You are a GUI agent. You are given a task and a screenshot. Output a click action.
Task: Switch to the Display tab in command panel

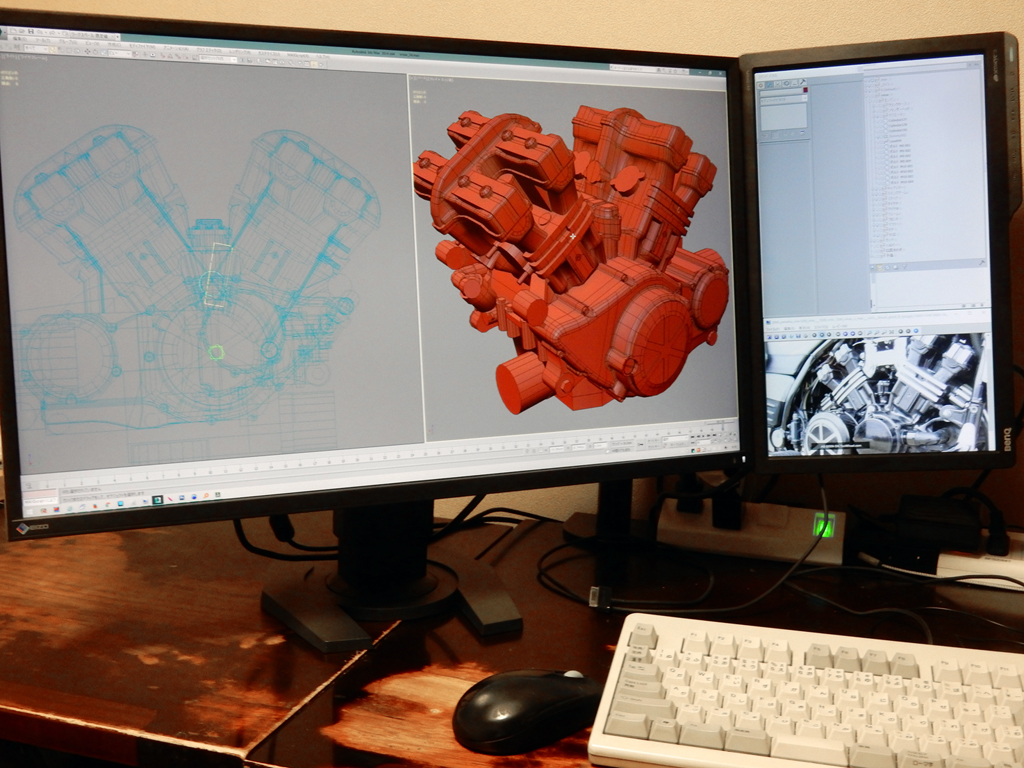tap(795, 83)
